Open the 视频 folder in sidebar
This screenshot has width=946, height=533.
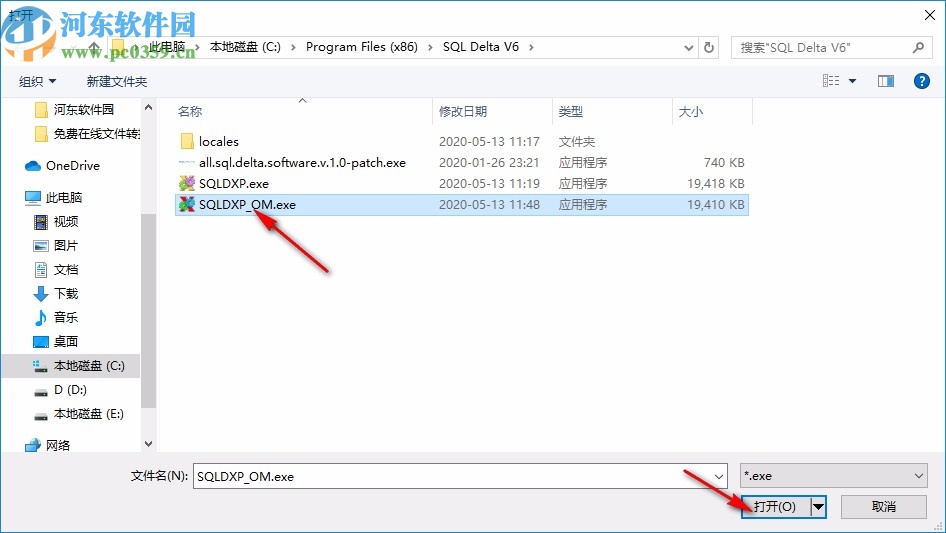pyautogui.click(x=56, y=222)
